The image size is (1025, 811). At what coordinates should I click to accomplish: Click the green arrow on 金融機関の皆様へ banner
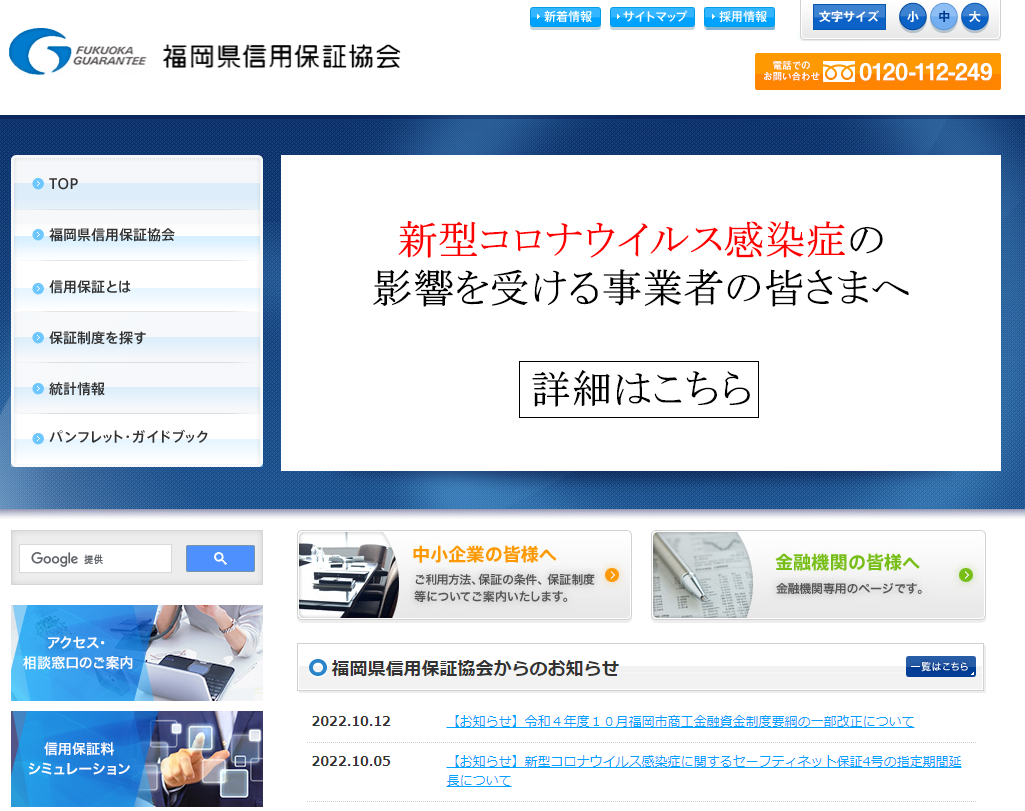click(965, 575)
